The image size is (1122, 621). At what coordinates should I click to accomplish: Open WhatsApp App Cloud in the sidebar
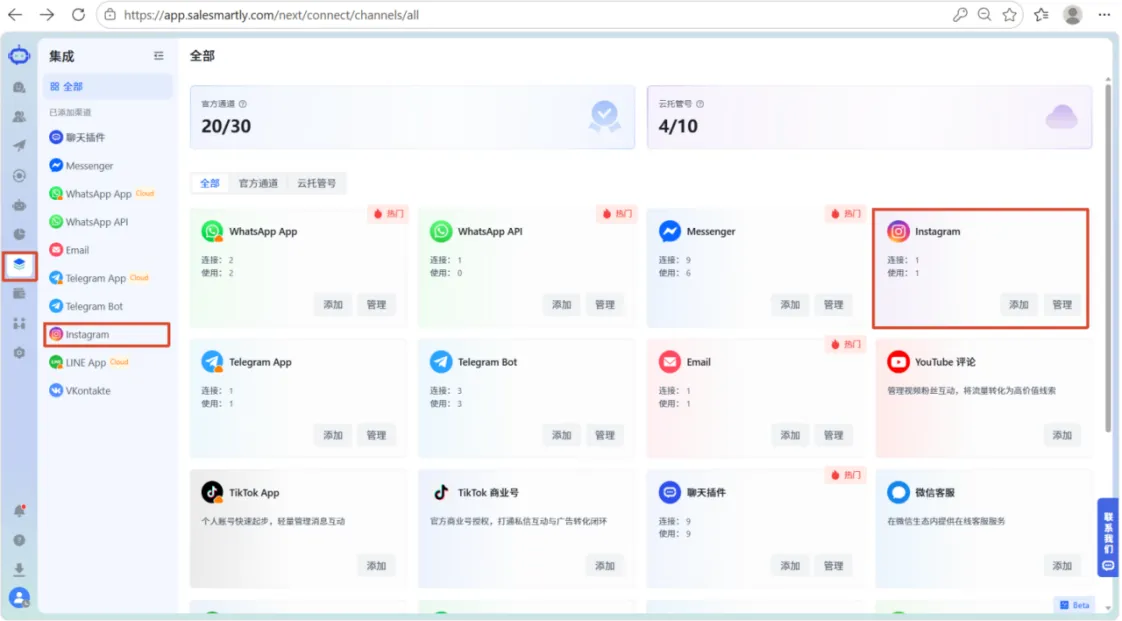coord(107,194)
